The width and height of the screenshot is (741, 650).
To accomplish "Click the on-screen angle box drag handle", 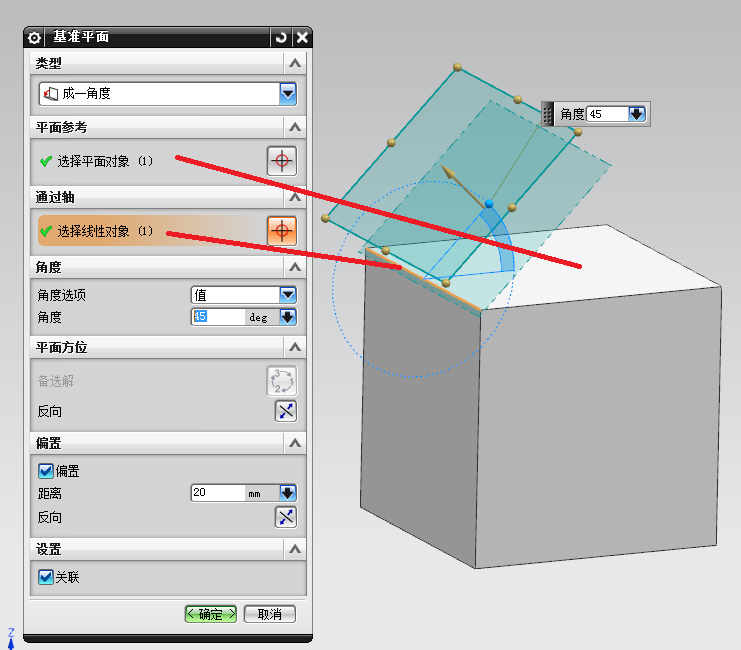I will (x=548, y=114).
